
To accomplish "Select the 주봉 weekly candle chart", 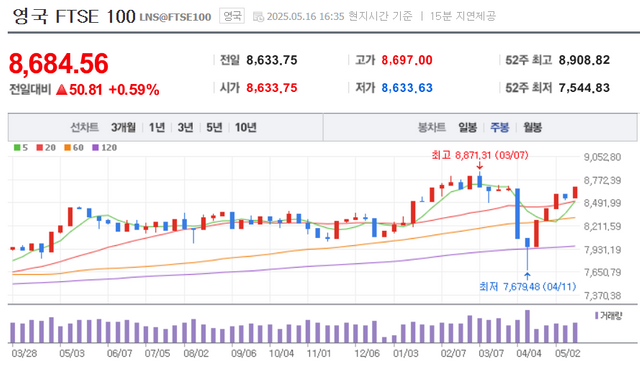I will [500, 127].
